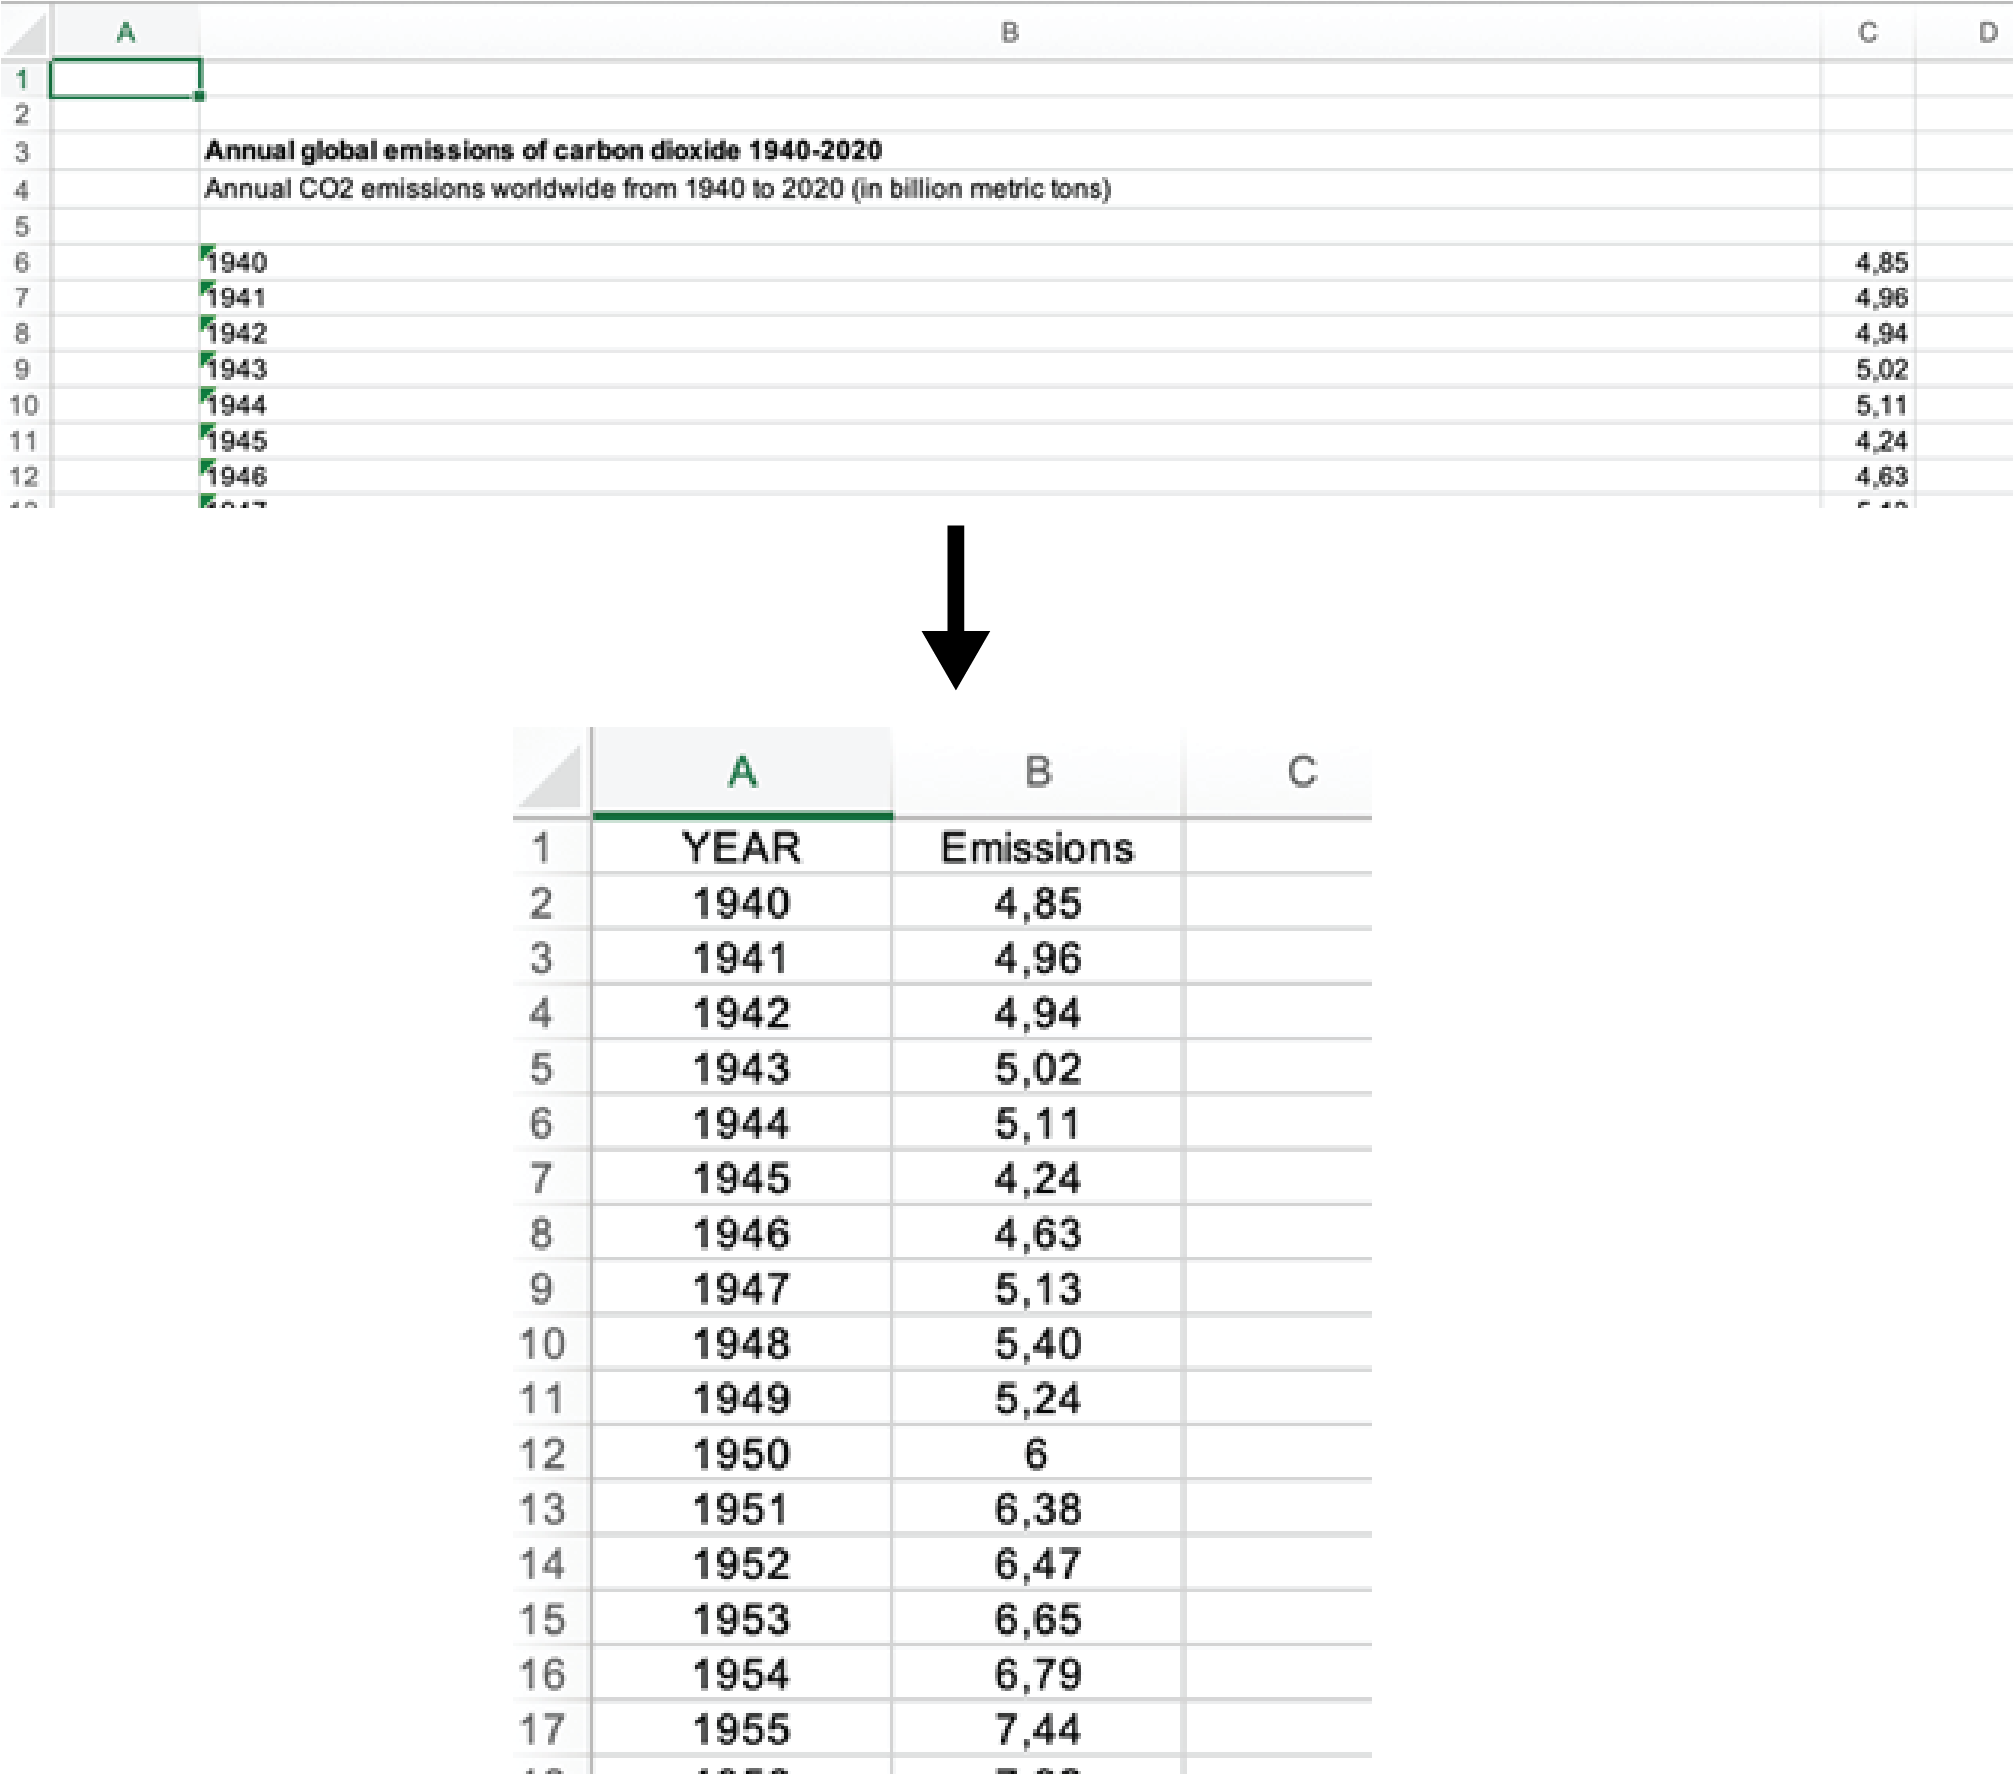Click the YEAR header cell

[741, 848]
